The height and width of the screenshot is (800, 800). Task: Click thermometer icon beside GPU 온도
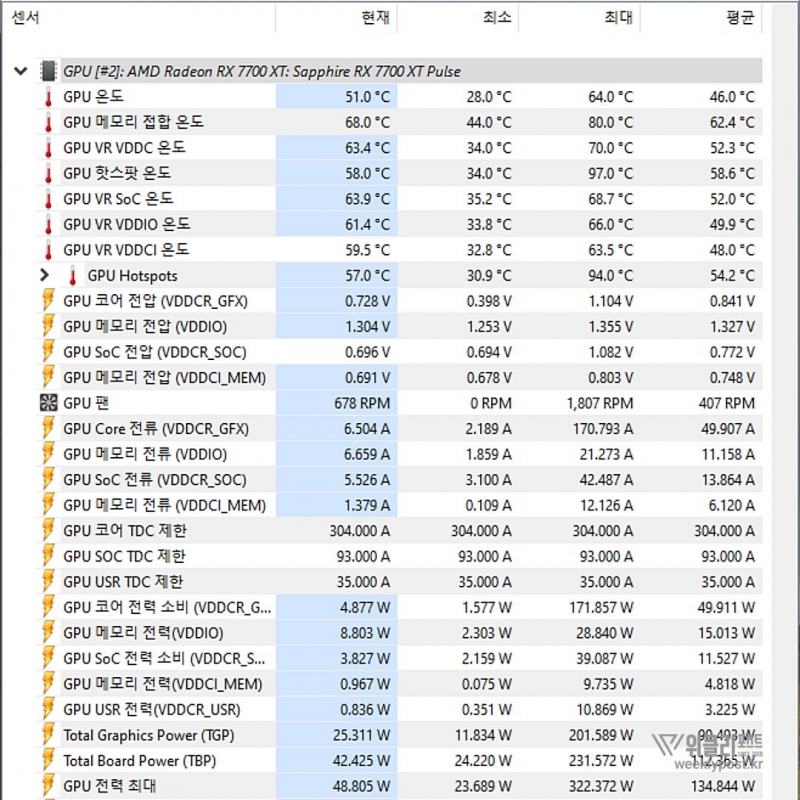coord(47,97)
